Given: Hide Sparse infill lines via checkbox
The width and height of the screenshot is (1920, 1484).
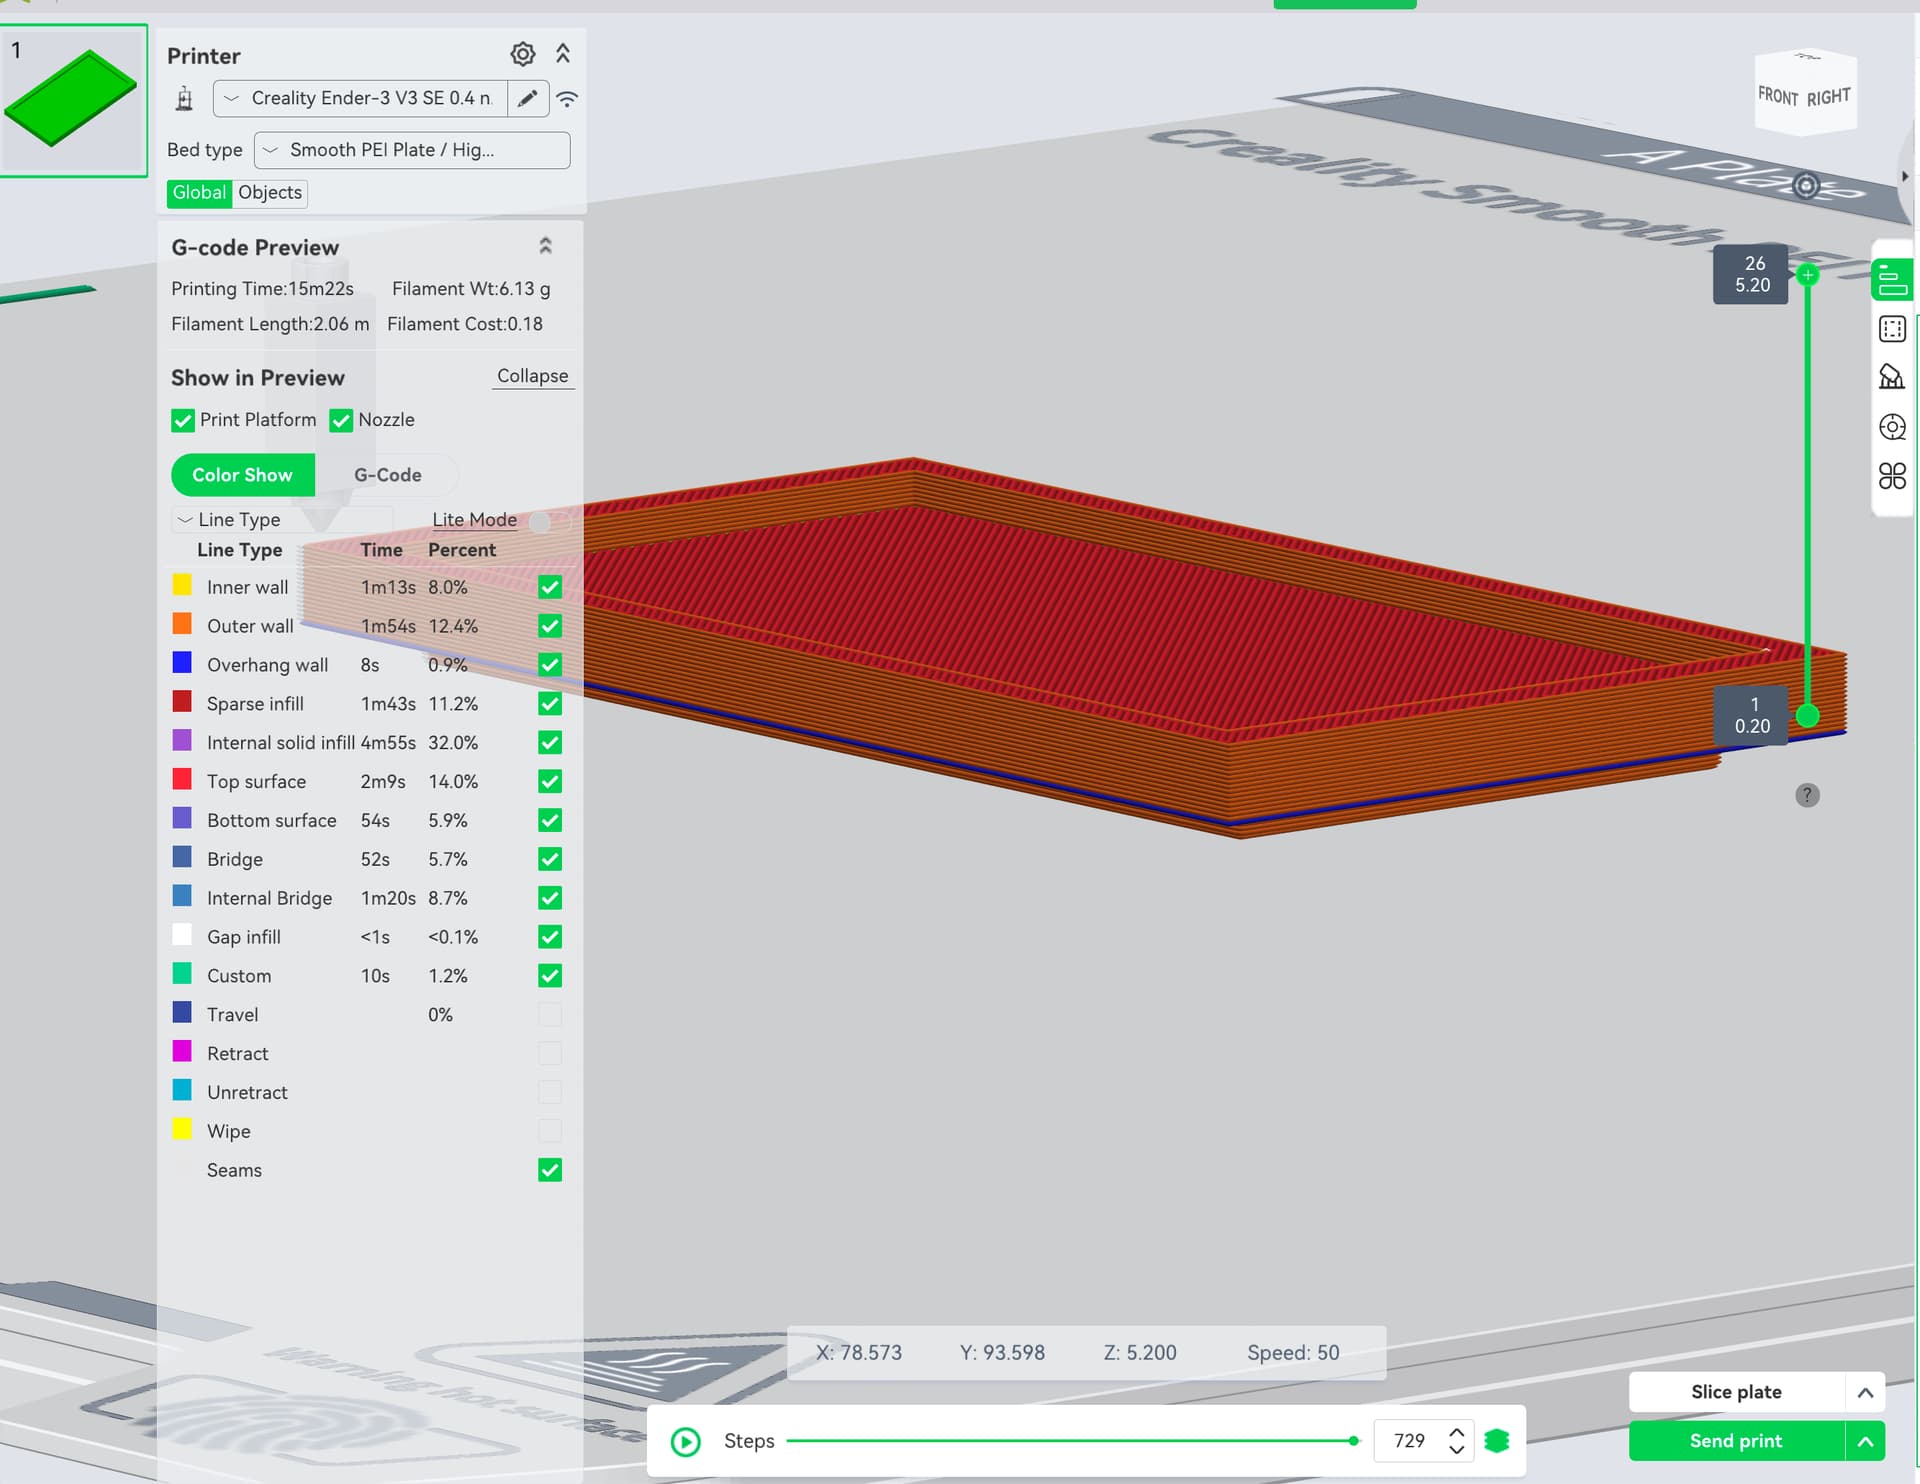Looking at the screenshot, I should 550,704.
